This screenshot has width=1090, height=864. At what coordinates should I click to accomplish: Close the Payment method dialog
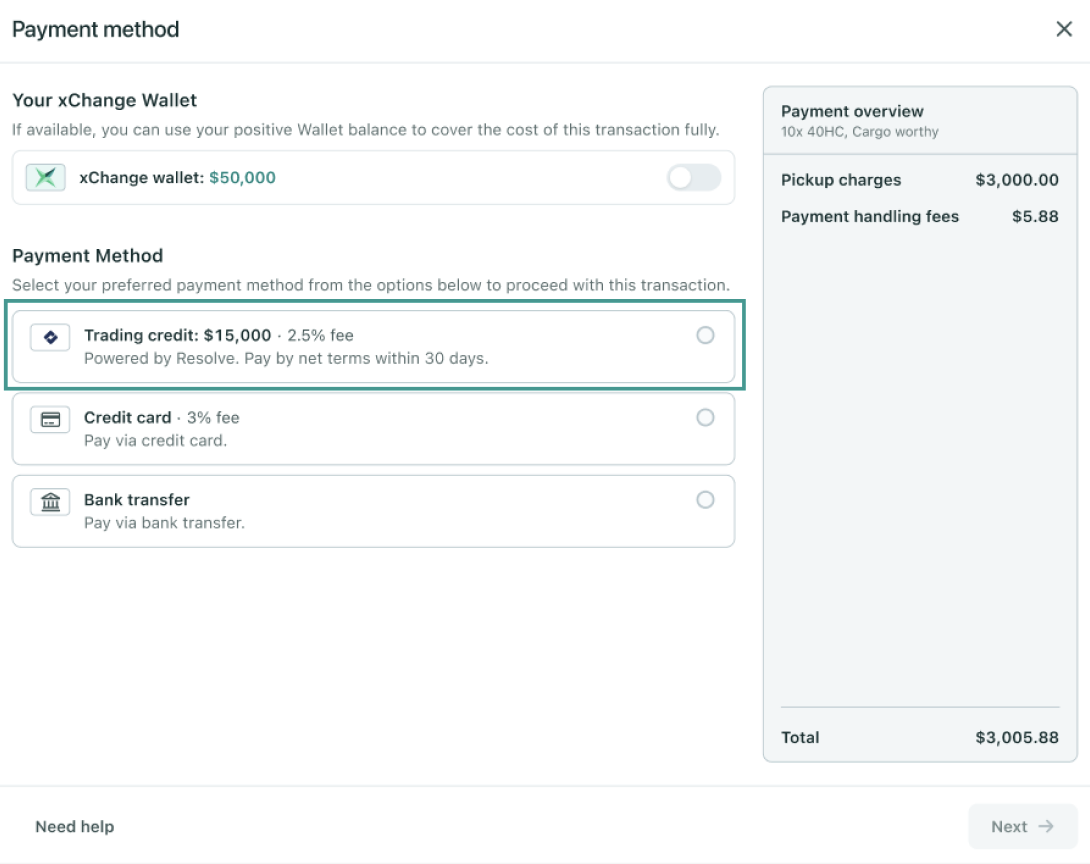pos(1064,29)
